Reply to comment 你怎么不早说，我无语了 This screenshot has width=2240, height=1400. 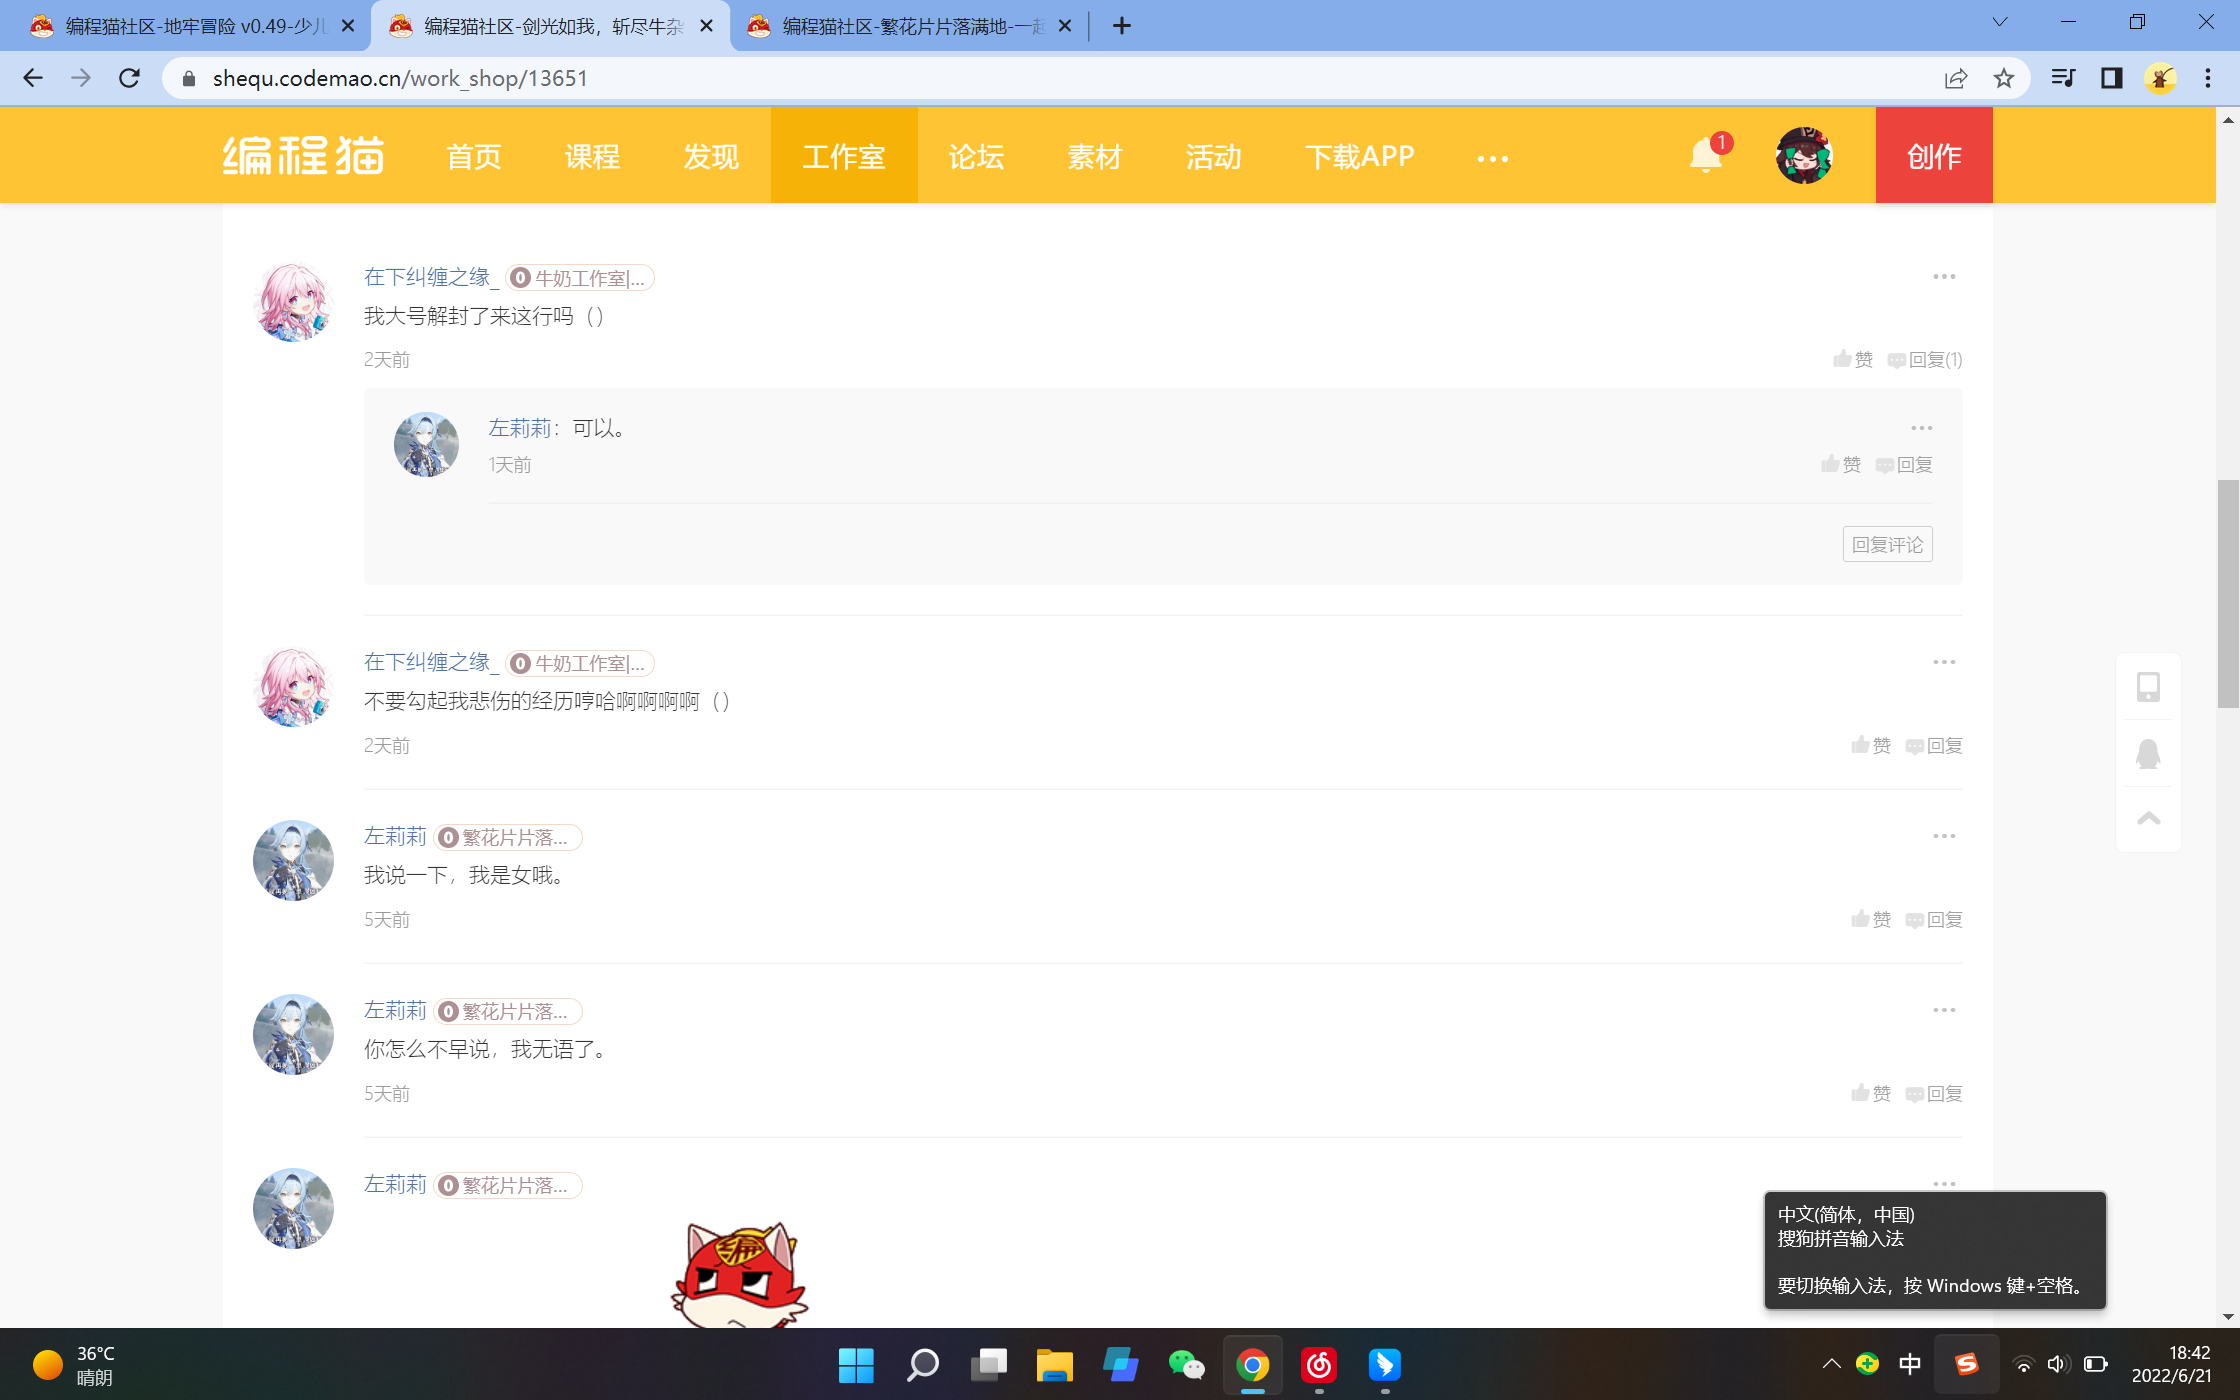(x=1934, y=1093)
